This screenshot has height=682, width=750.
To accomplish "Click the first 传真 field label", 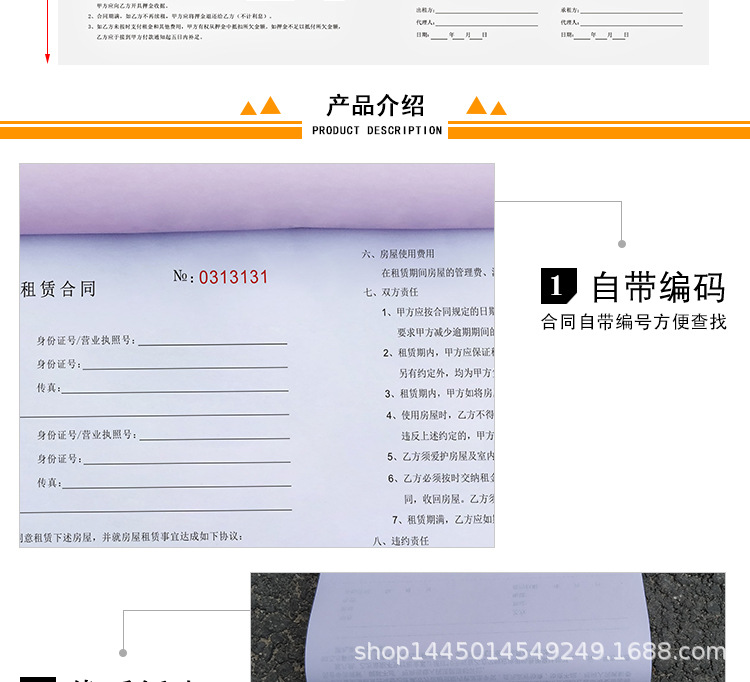I will click(x=49, y=388).
